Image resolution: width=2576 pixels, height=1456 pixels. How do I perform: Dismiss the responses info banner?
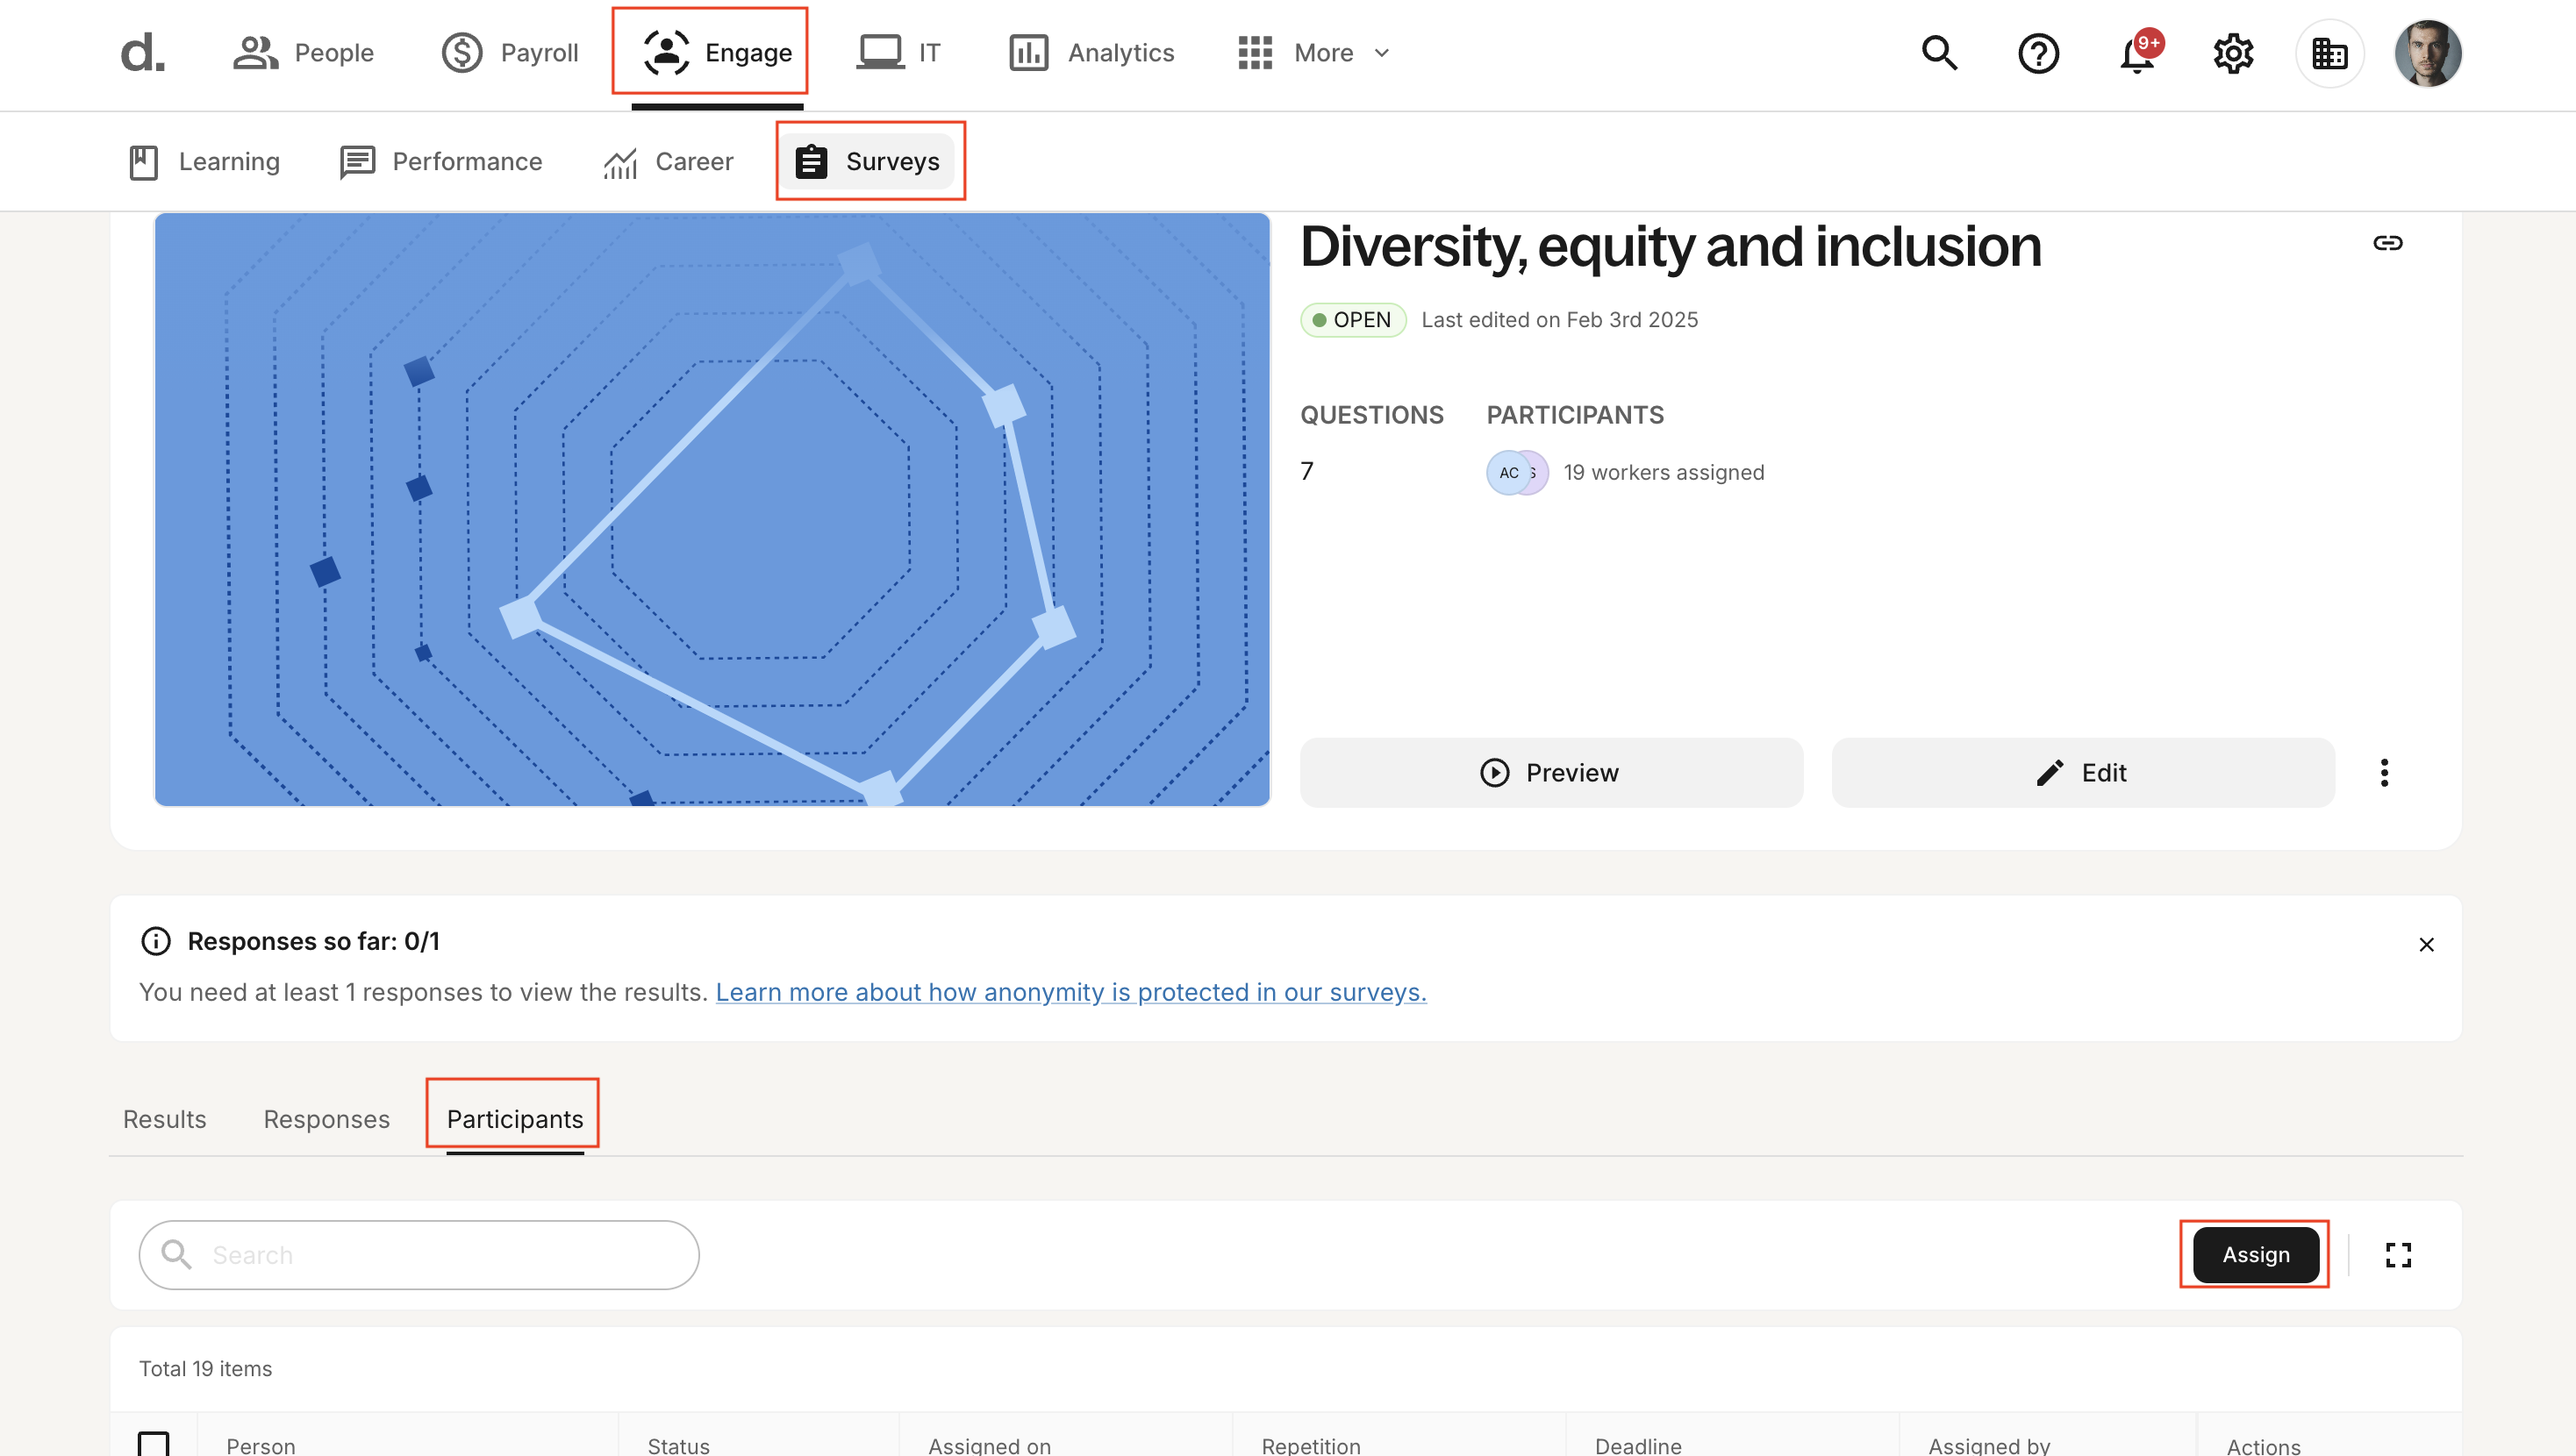pyautogui.click(x=2426, y=945)
